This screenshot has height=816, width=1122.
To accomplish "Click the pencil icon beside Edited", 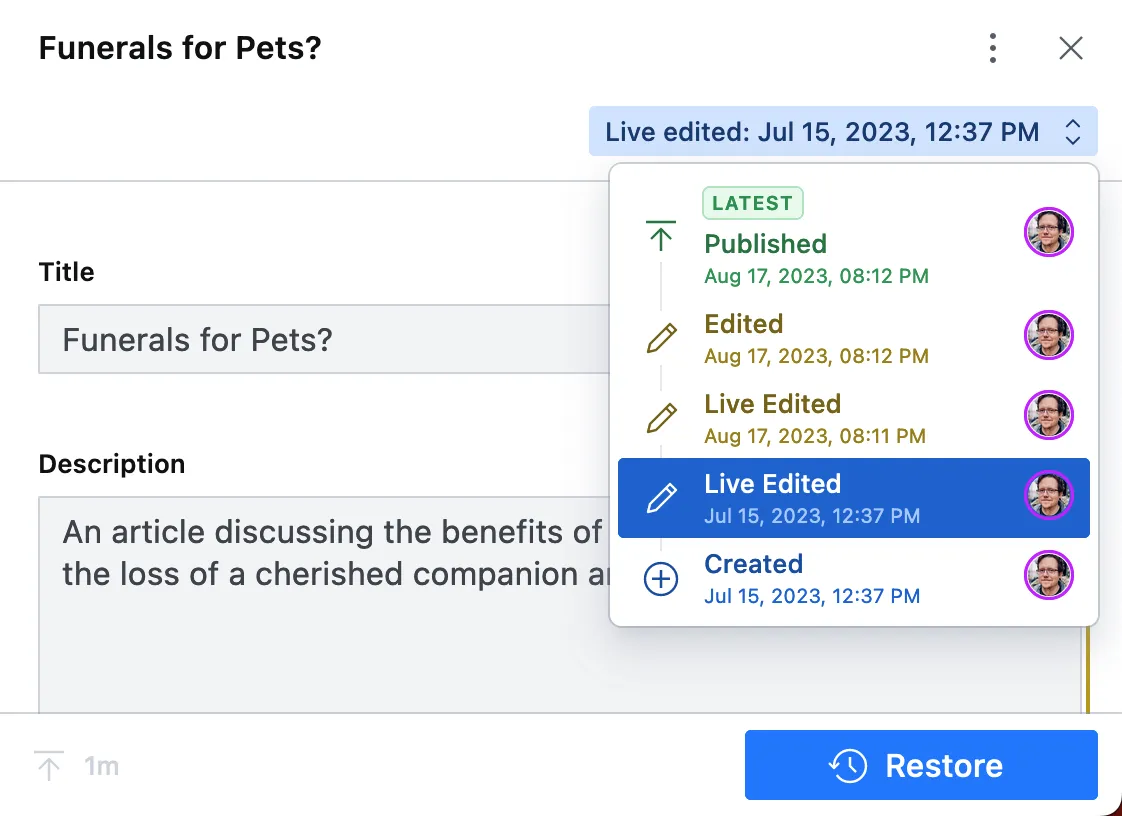I will click(661, 338).
